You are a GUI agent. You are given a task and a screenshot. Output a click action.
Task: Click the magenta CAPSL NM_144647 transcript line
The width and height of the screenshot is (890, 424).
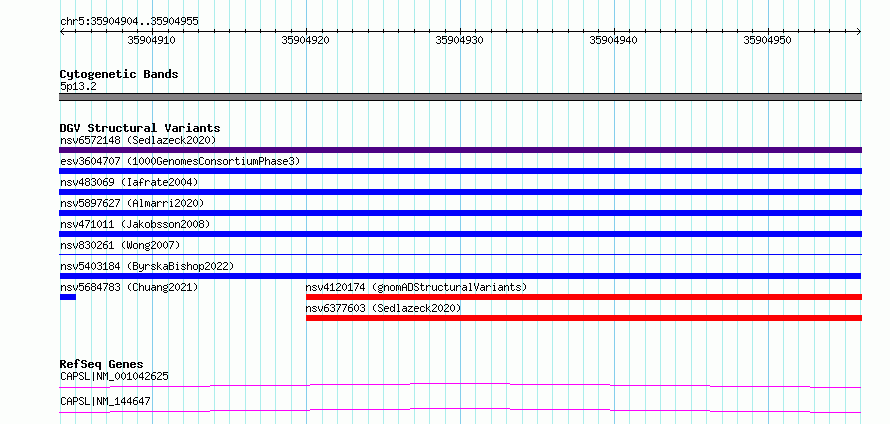tap(460, 410)
